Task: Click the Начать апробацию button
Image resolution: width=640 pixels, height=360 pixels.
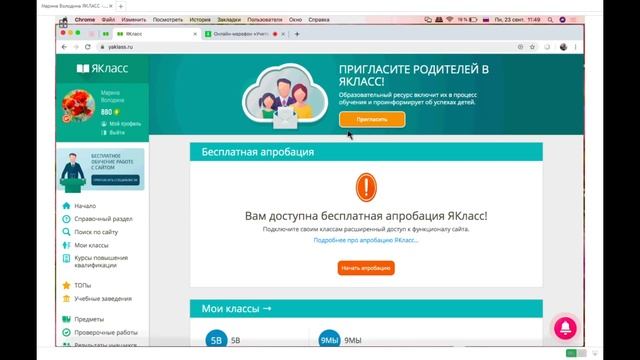Action: [366, 268]
